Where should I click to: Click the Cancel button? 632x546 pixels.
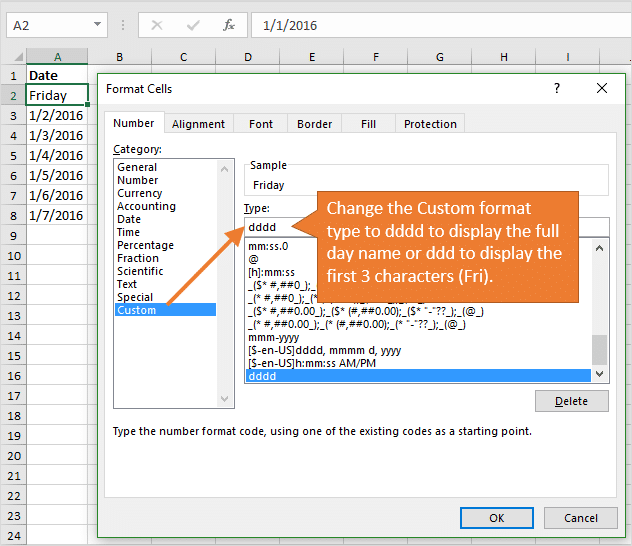point(580,518)
